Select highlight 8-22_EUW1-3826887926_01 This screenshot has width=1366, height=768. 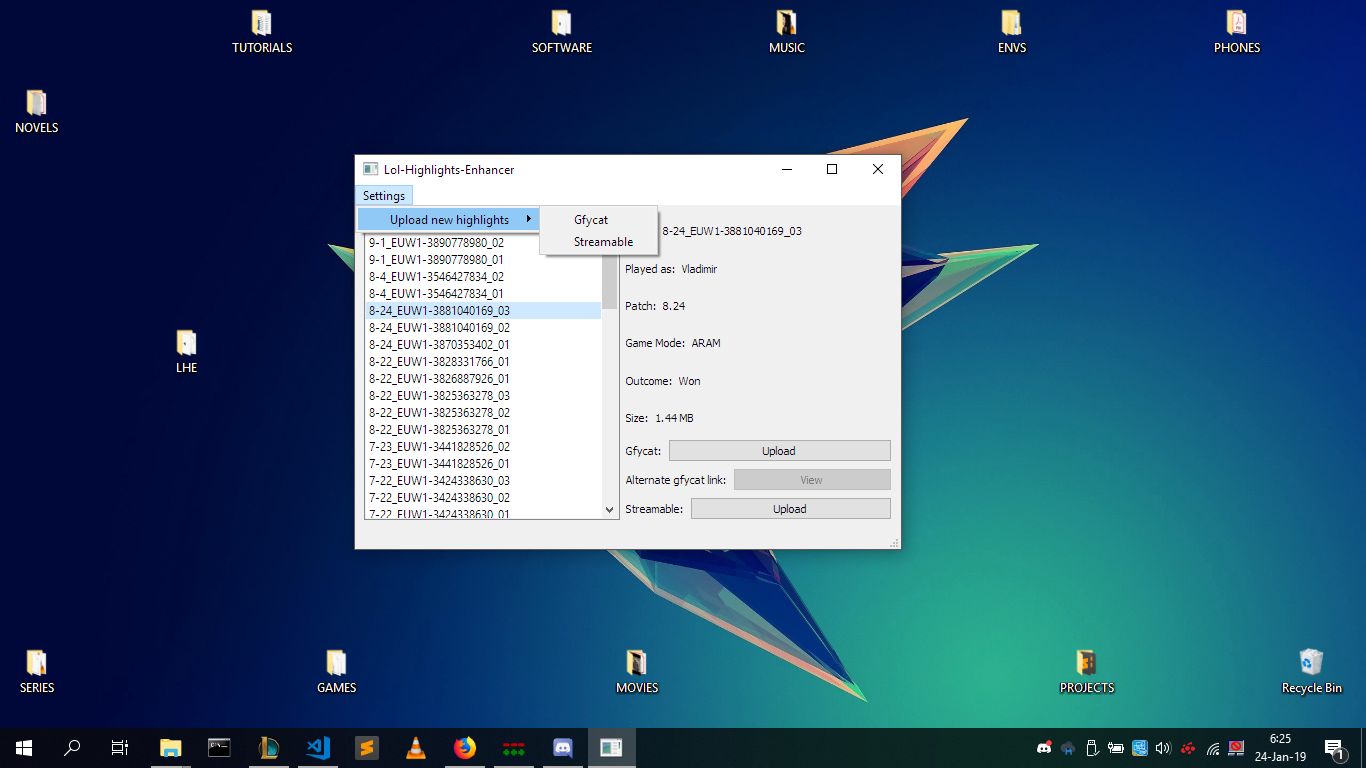(x=483, y=379)
